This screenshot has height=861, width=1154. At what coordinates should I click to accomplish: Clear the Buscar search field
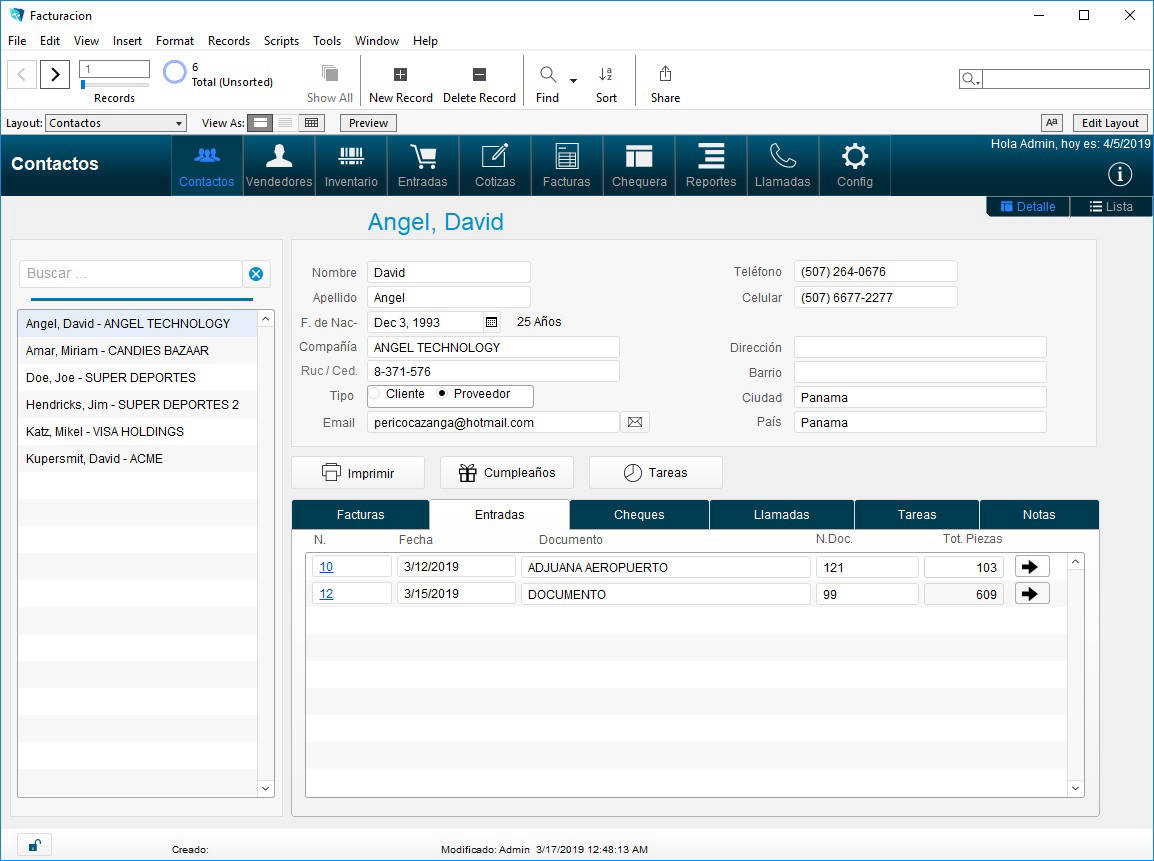[x=256, y=274]
